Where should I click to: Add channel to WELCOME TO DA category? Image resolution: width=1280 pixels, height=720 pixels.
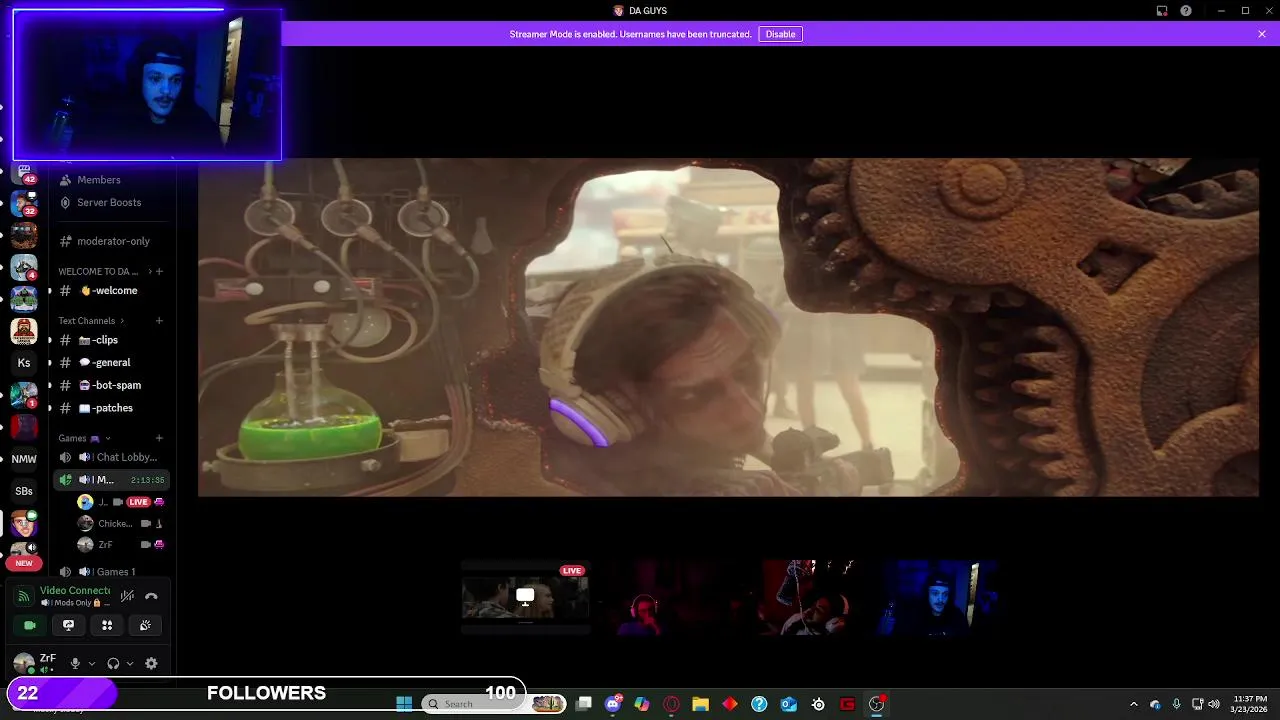pos(159,271)
